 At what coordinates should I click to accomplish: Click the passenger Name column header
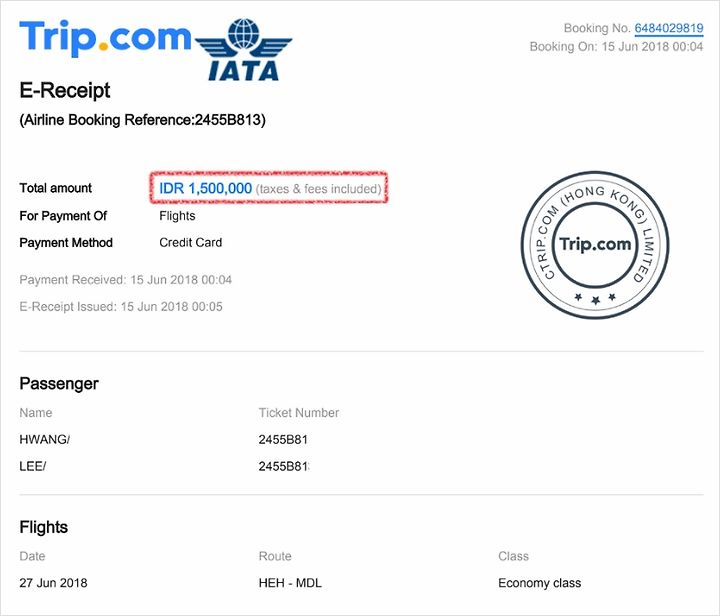(x=36, y=413)
